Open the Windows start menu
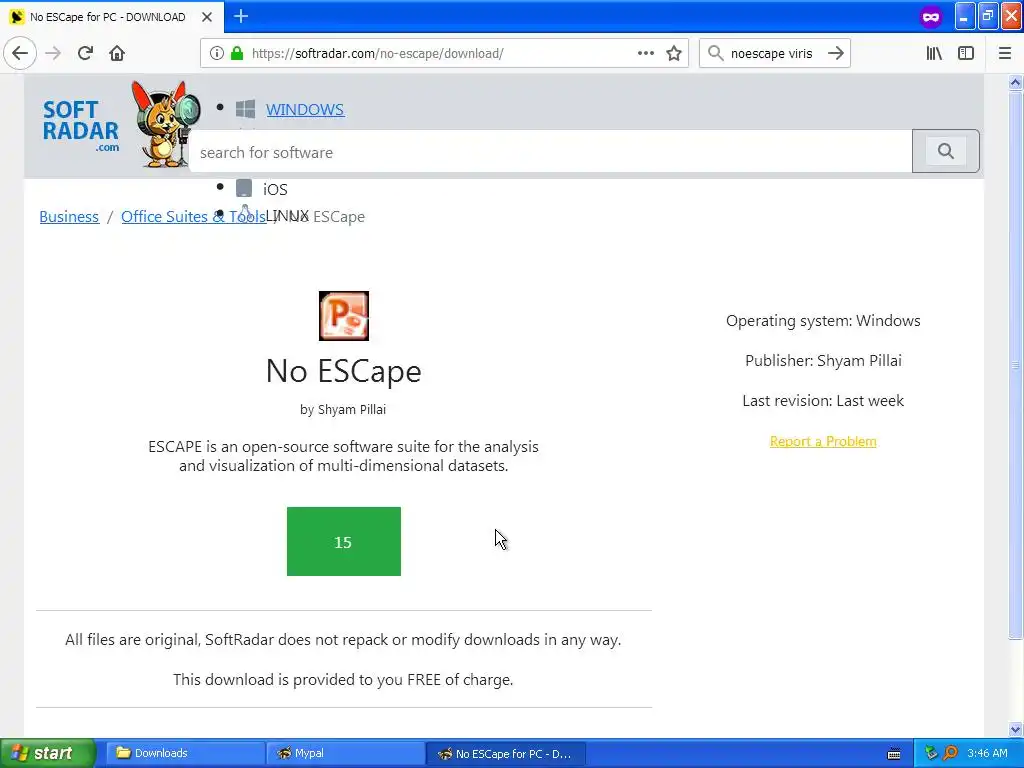This screenshot has height=768, width=1024. click(x=48, y=753)
